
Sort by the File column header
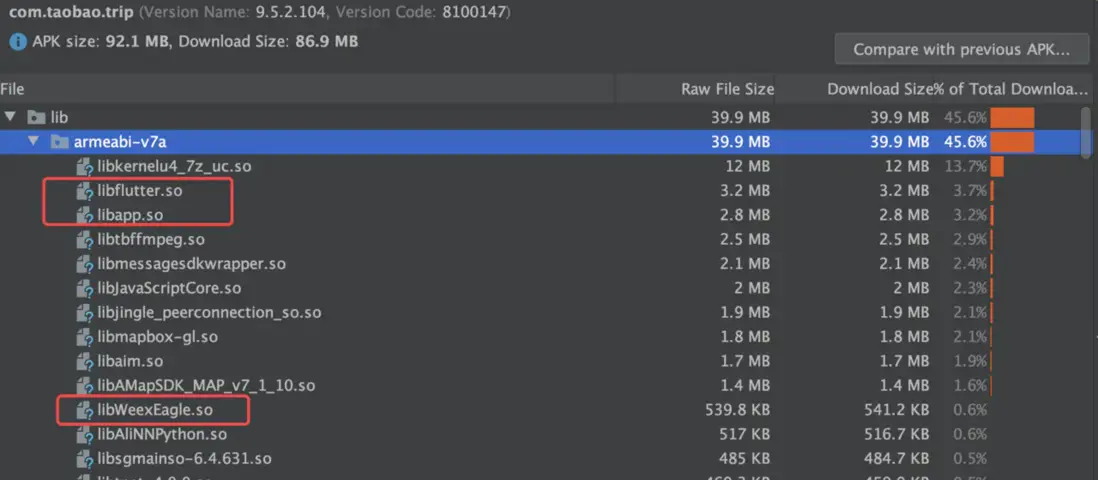(x=300, y=89)
